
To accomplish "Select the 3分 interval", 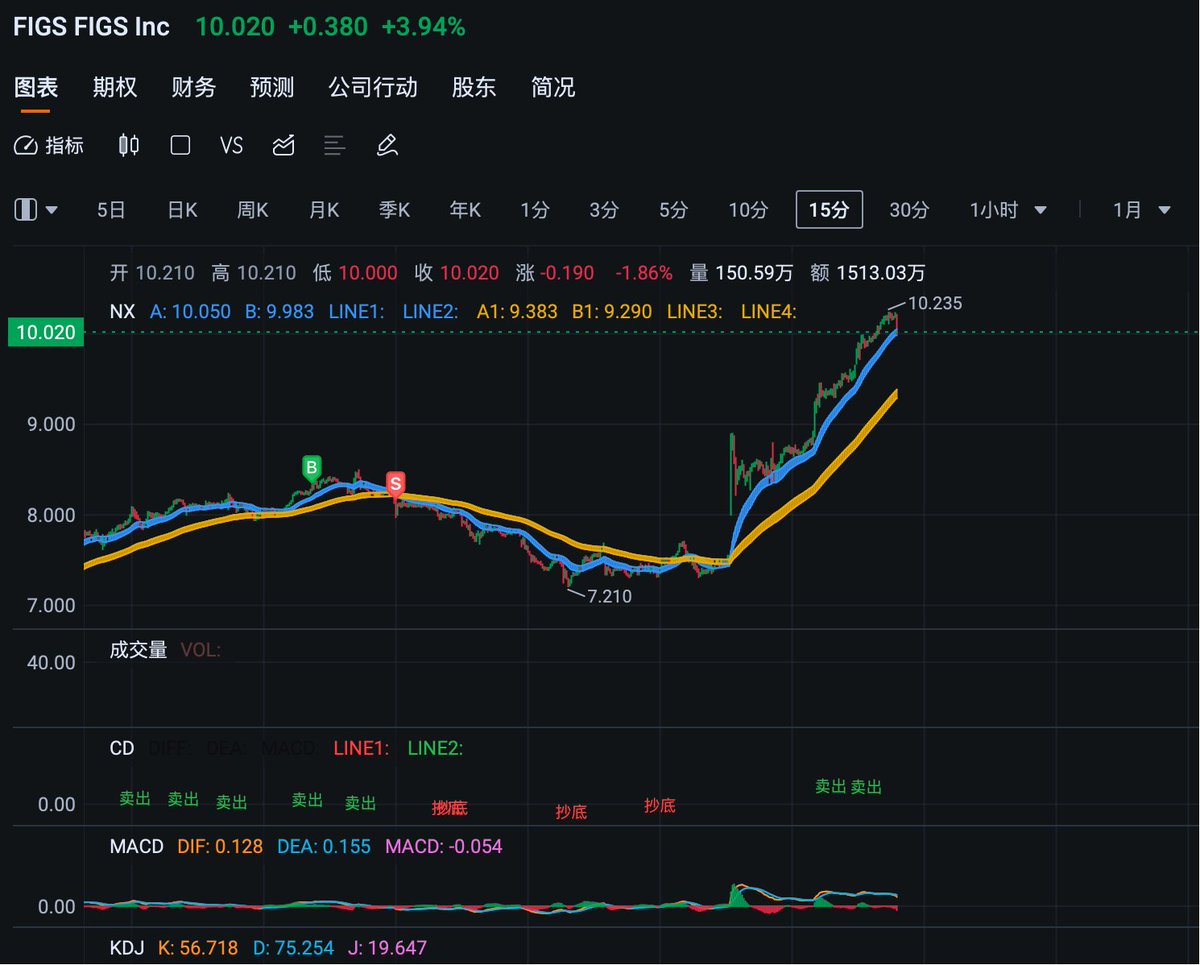I will click(604, 210).
